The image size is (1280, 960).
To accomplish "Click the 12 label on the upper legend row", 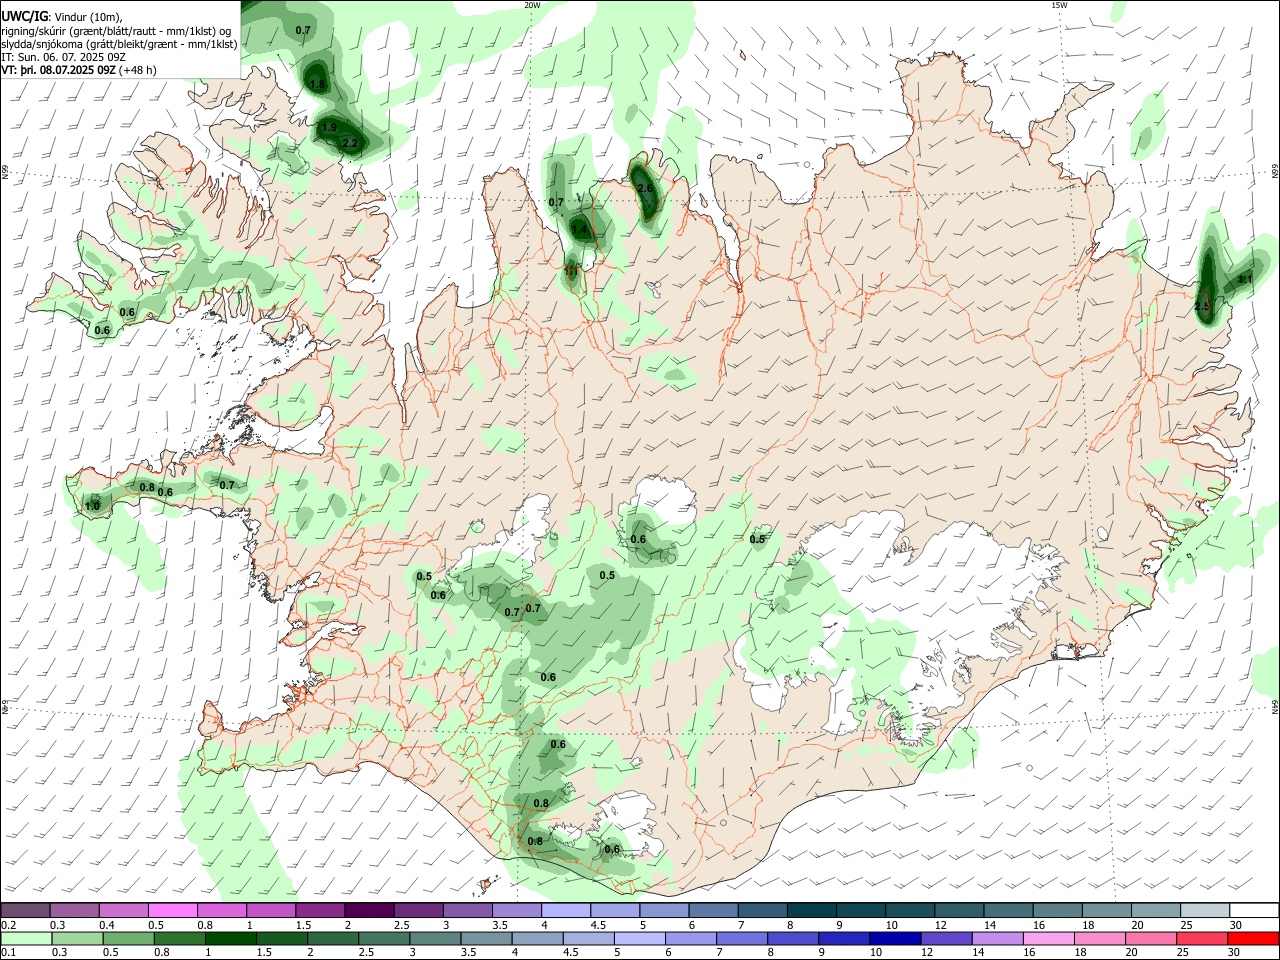I will 940,925.
